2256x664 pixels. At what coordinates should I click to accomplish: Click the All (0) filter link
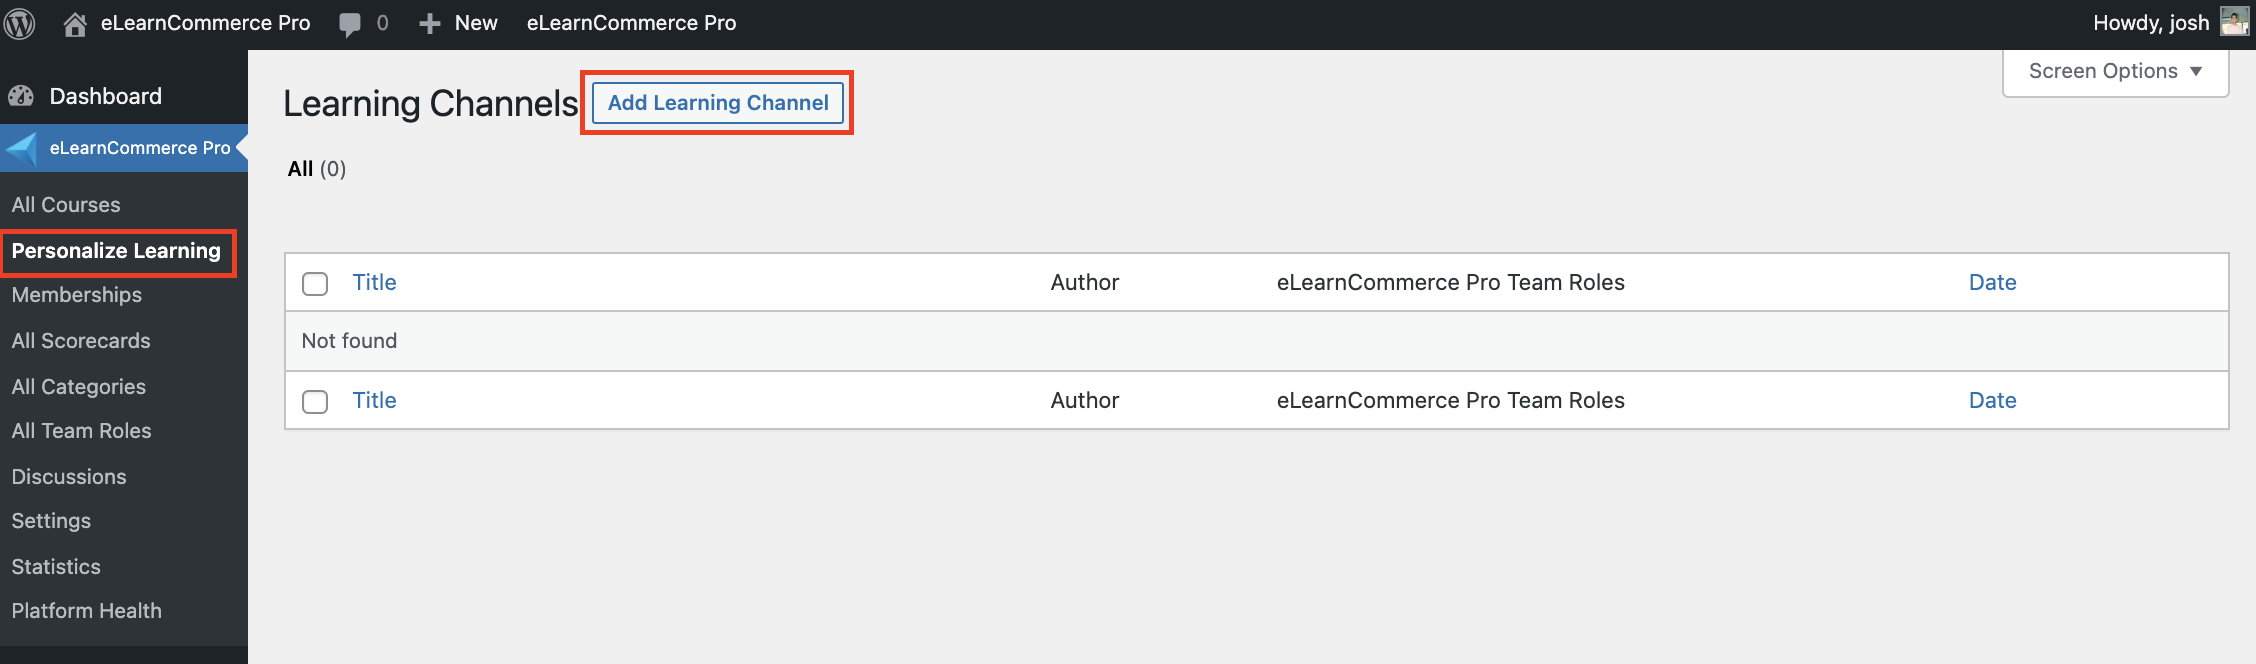click(301, 169)
